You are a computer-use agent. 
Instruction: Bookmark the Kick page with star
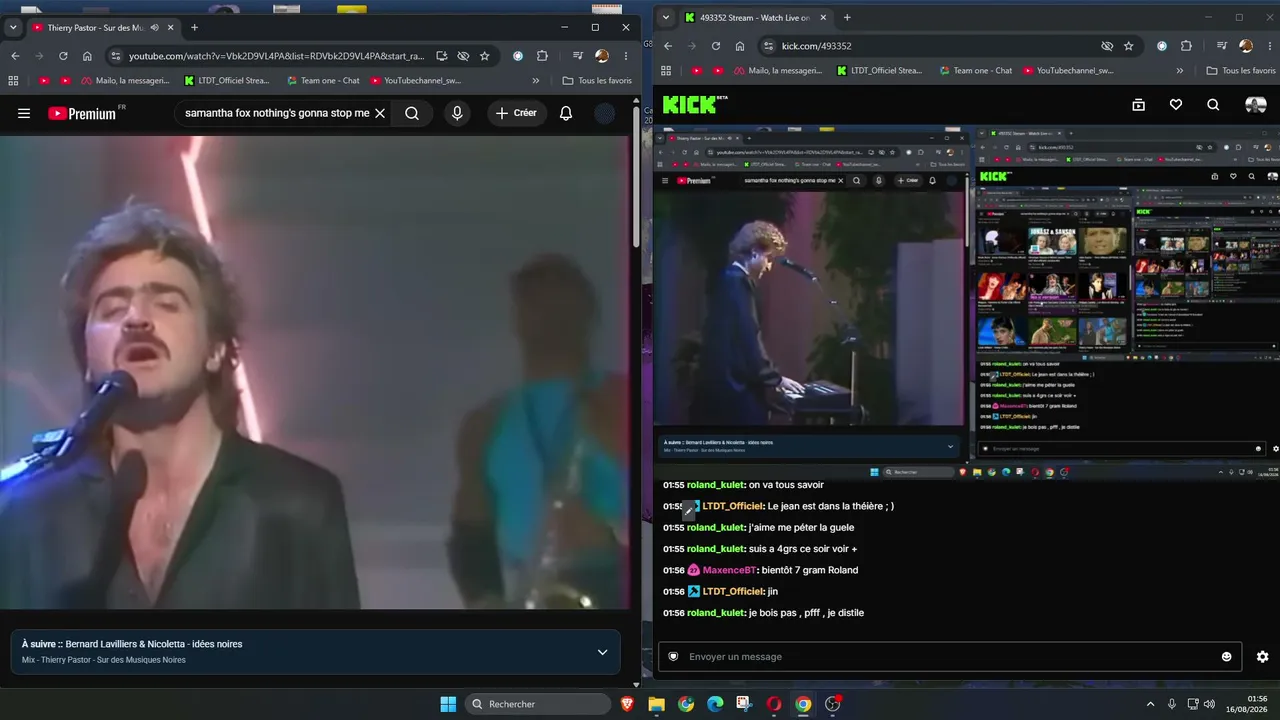(1129, 46)
